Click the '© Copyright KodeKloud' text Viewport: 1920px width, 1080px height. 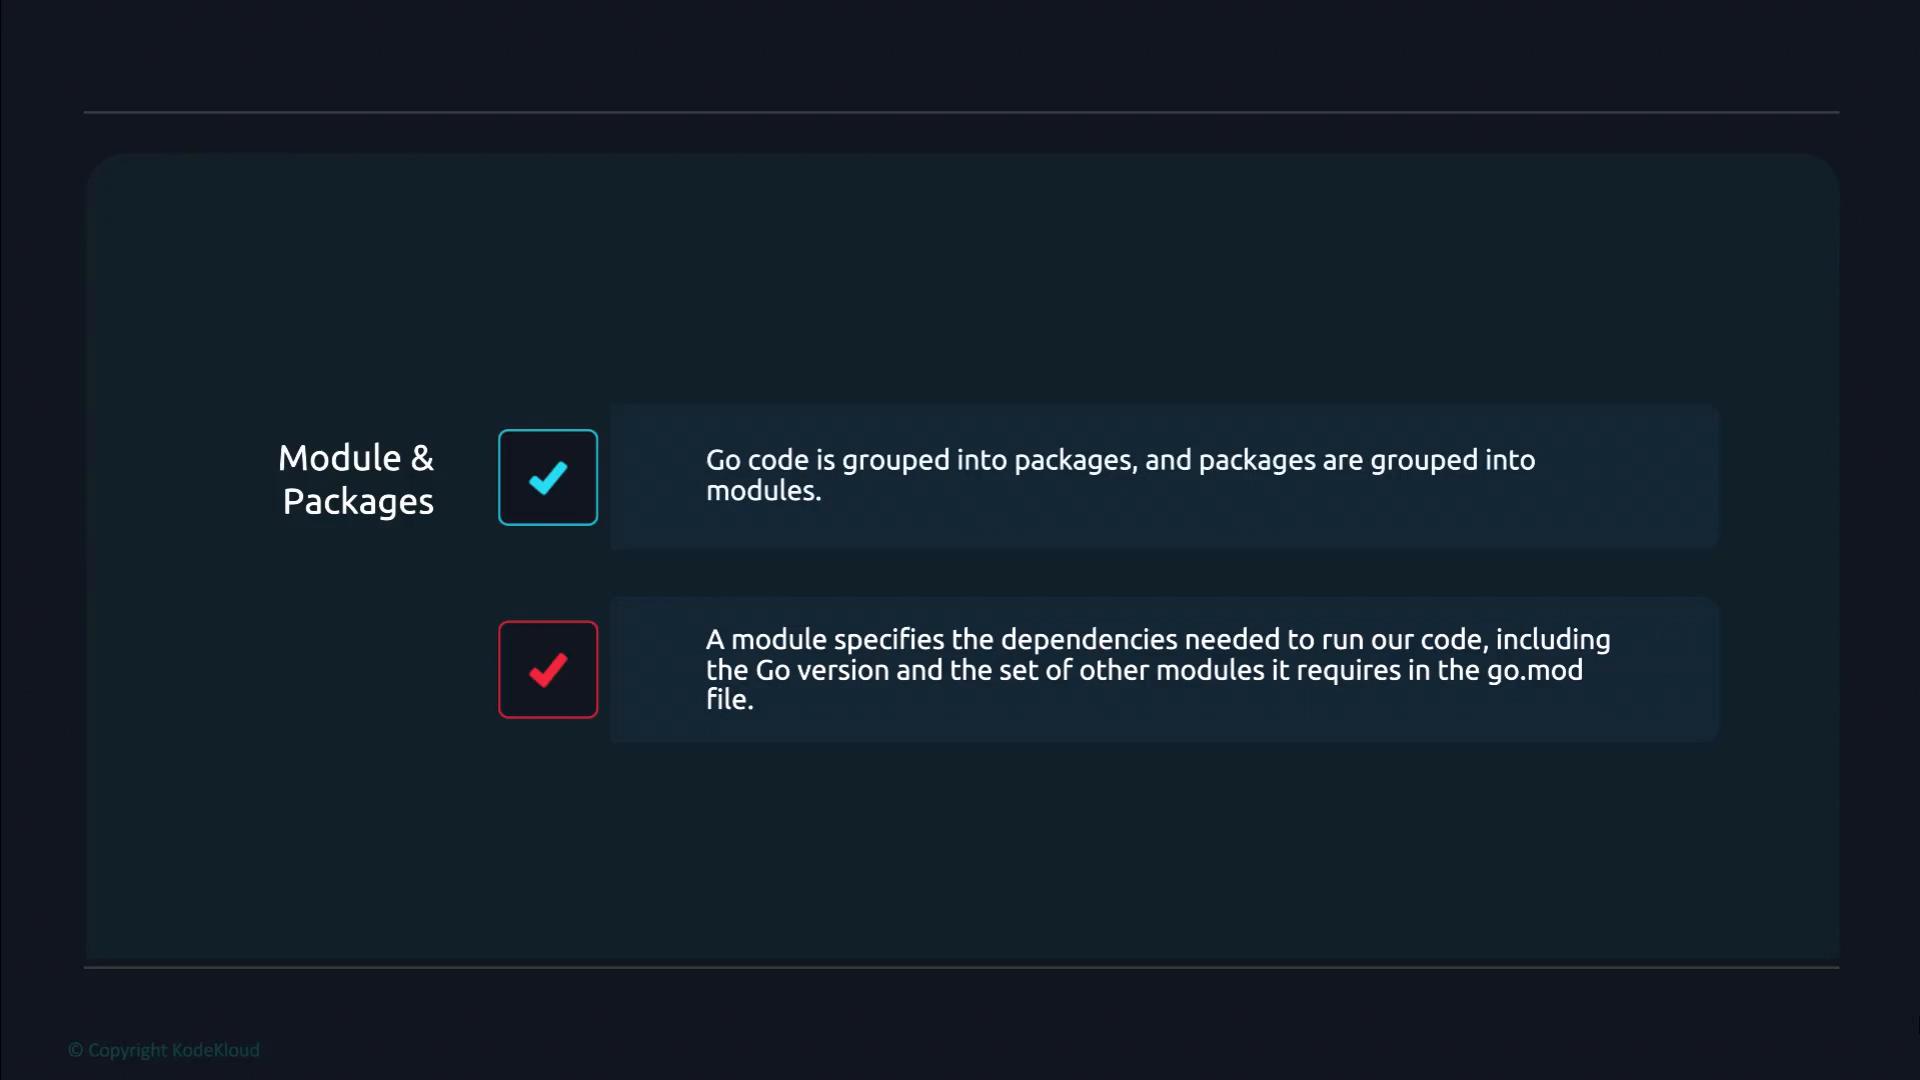tap(164, 1050)
